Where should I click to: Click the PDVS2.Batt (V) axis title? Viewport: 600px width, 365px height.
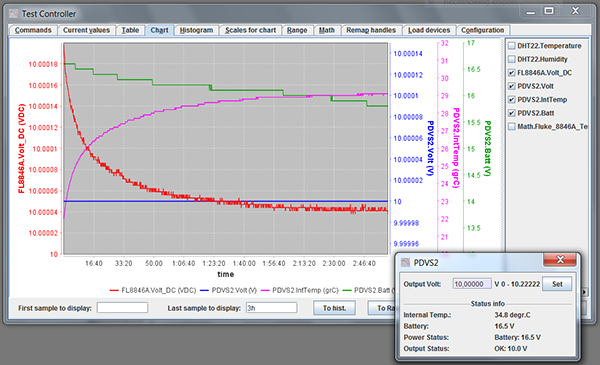point(488,148)
